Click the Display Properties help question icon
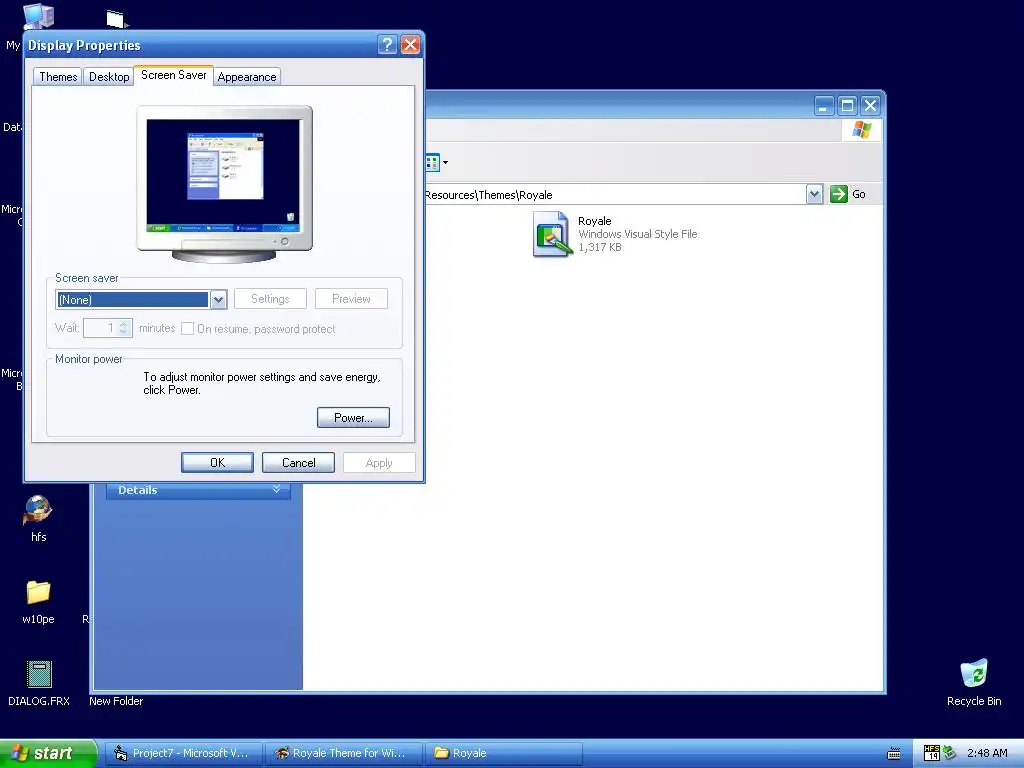The image size is (1024, 768). pyautogui.click(x=387, y=44)
